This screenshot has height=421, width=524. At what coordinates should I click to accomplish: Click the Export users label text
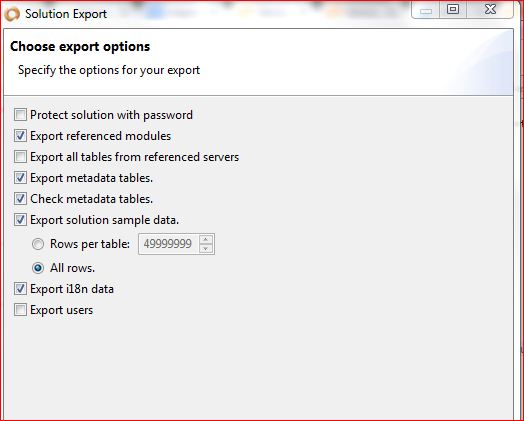(x=61, y=310)
